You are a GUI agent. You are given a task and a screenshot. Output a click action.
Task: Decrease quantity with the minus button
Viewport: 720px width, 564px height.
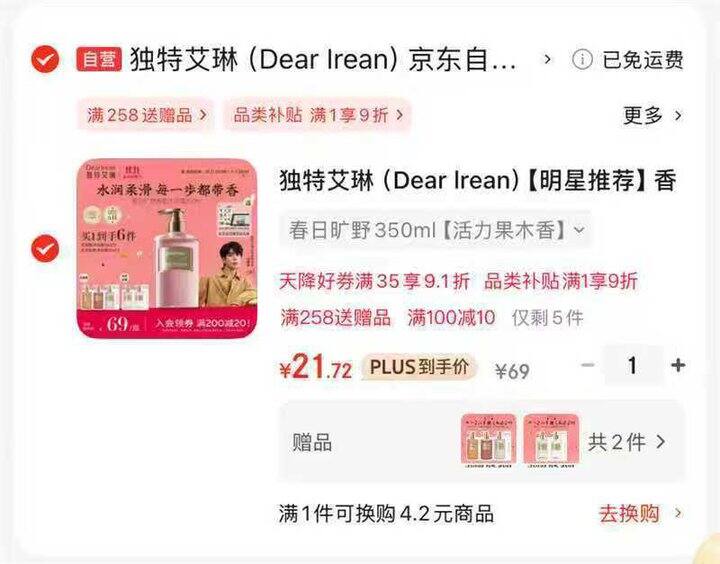tap(588, 366)
